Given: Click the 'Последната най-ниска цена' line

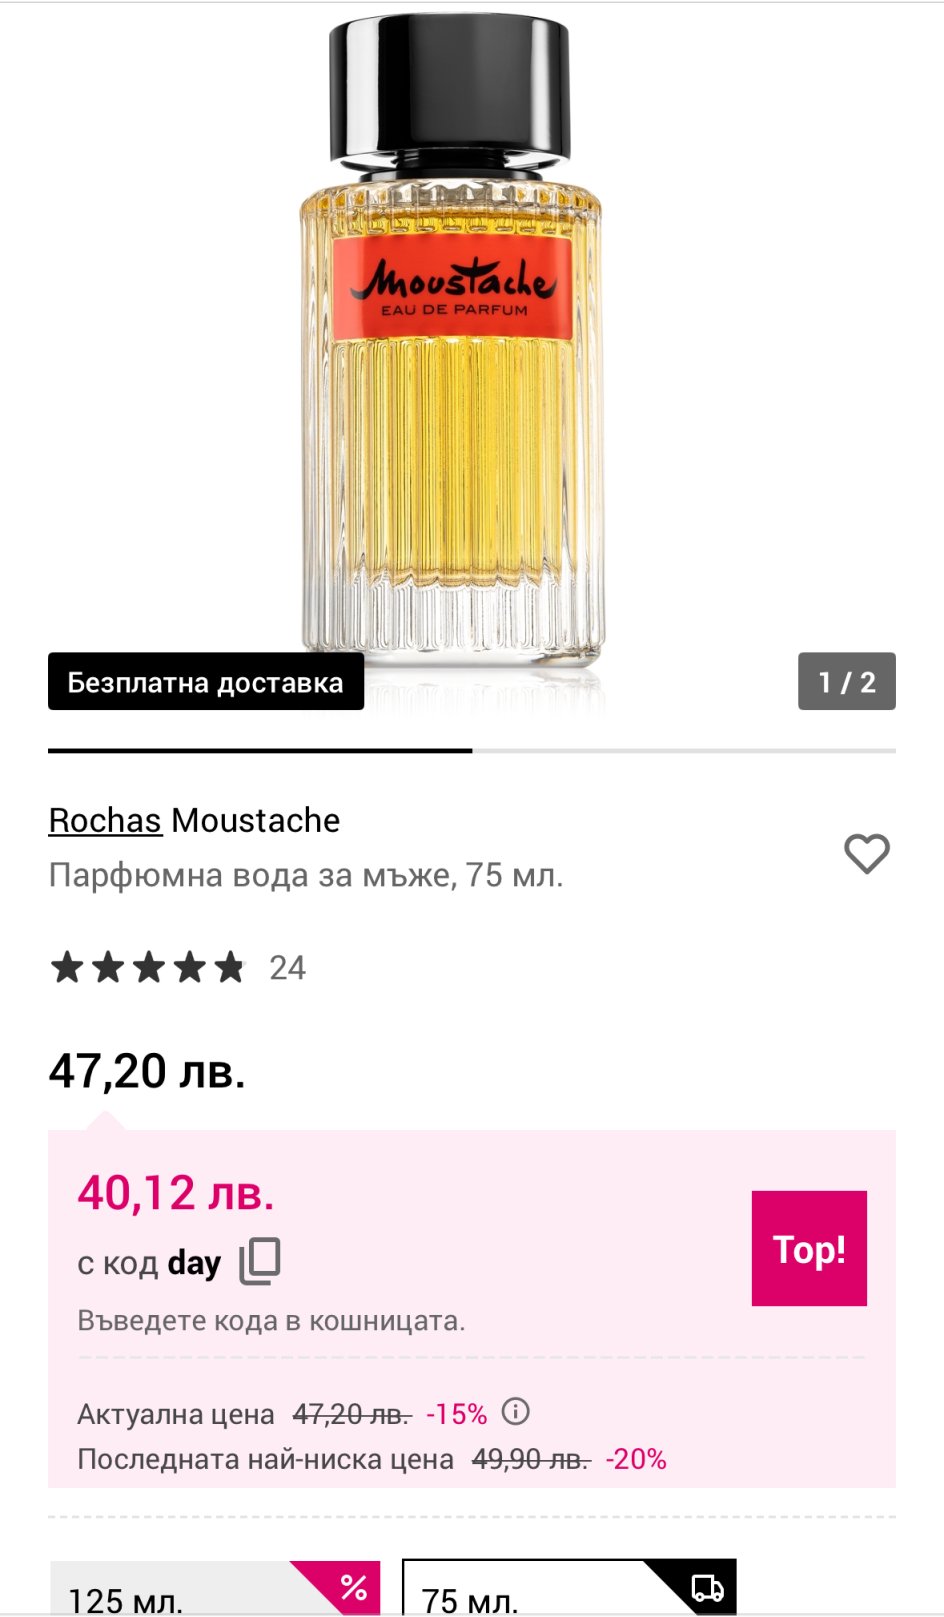Looking at the screenshot, I should (x=265, y=1459).
